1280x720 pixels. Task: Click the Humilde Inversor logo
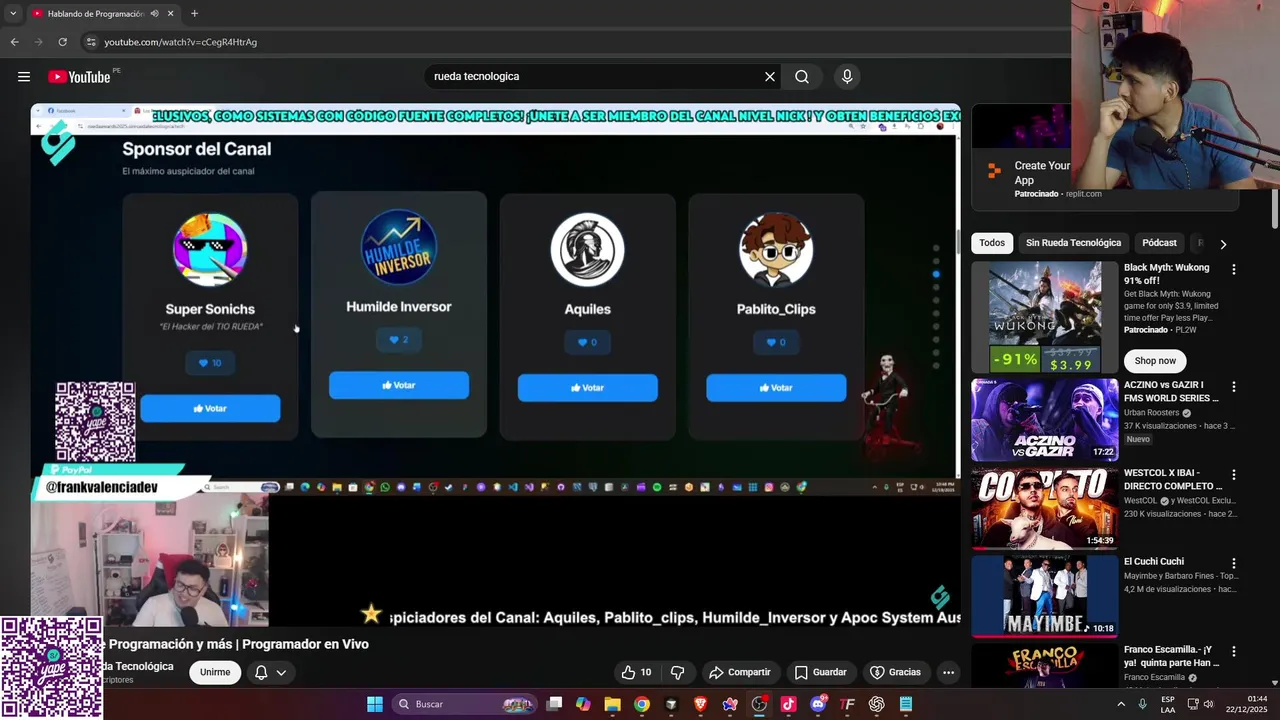pos(399,247)
